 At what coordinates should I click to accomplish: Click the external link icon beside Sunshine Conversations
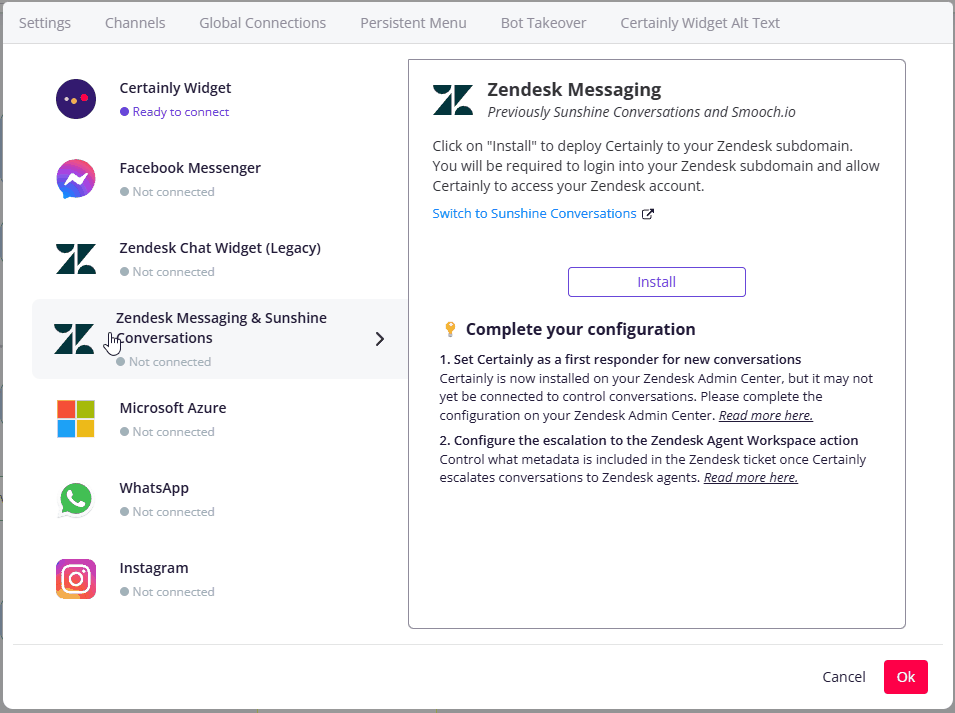coord(649,213)
